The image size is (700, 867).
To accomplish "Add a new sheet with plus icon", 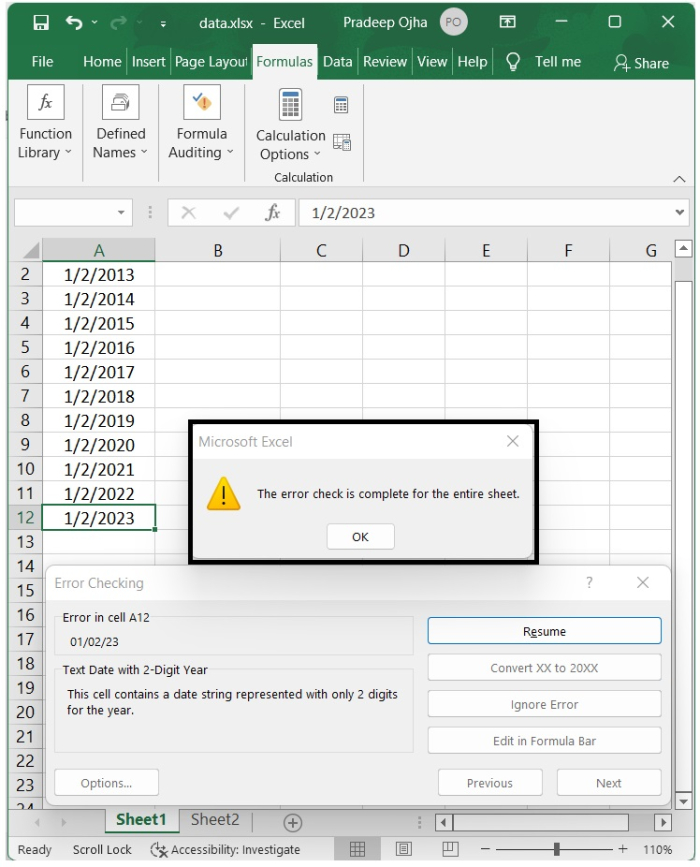I will coord(292,822).
